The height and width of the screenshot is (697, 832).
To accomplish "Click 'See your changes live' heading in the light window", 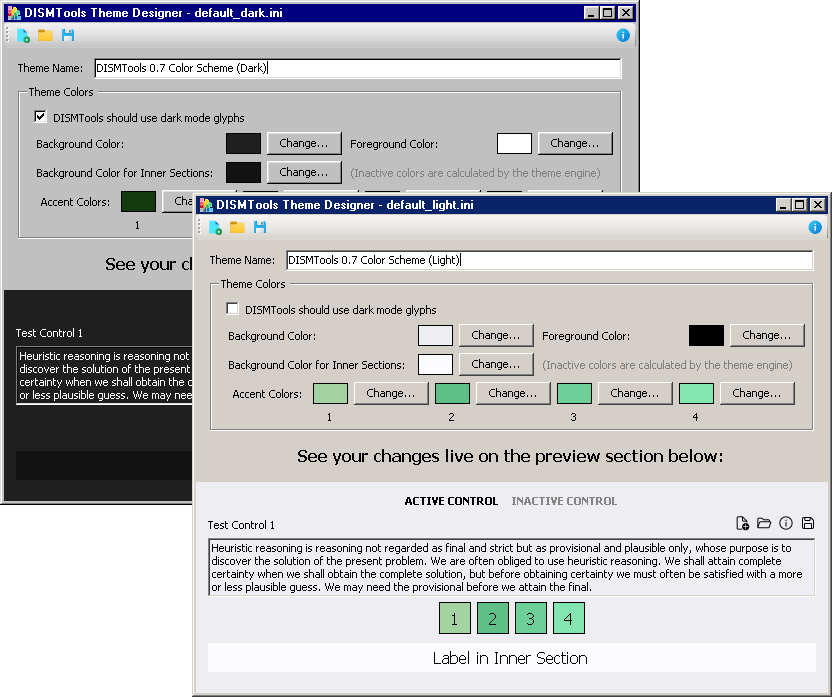I will click(x=510, y=456).
